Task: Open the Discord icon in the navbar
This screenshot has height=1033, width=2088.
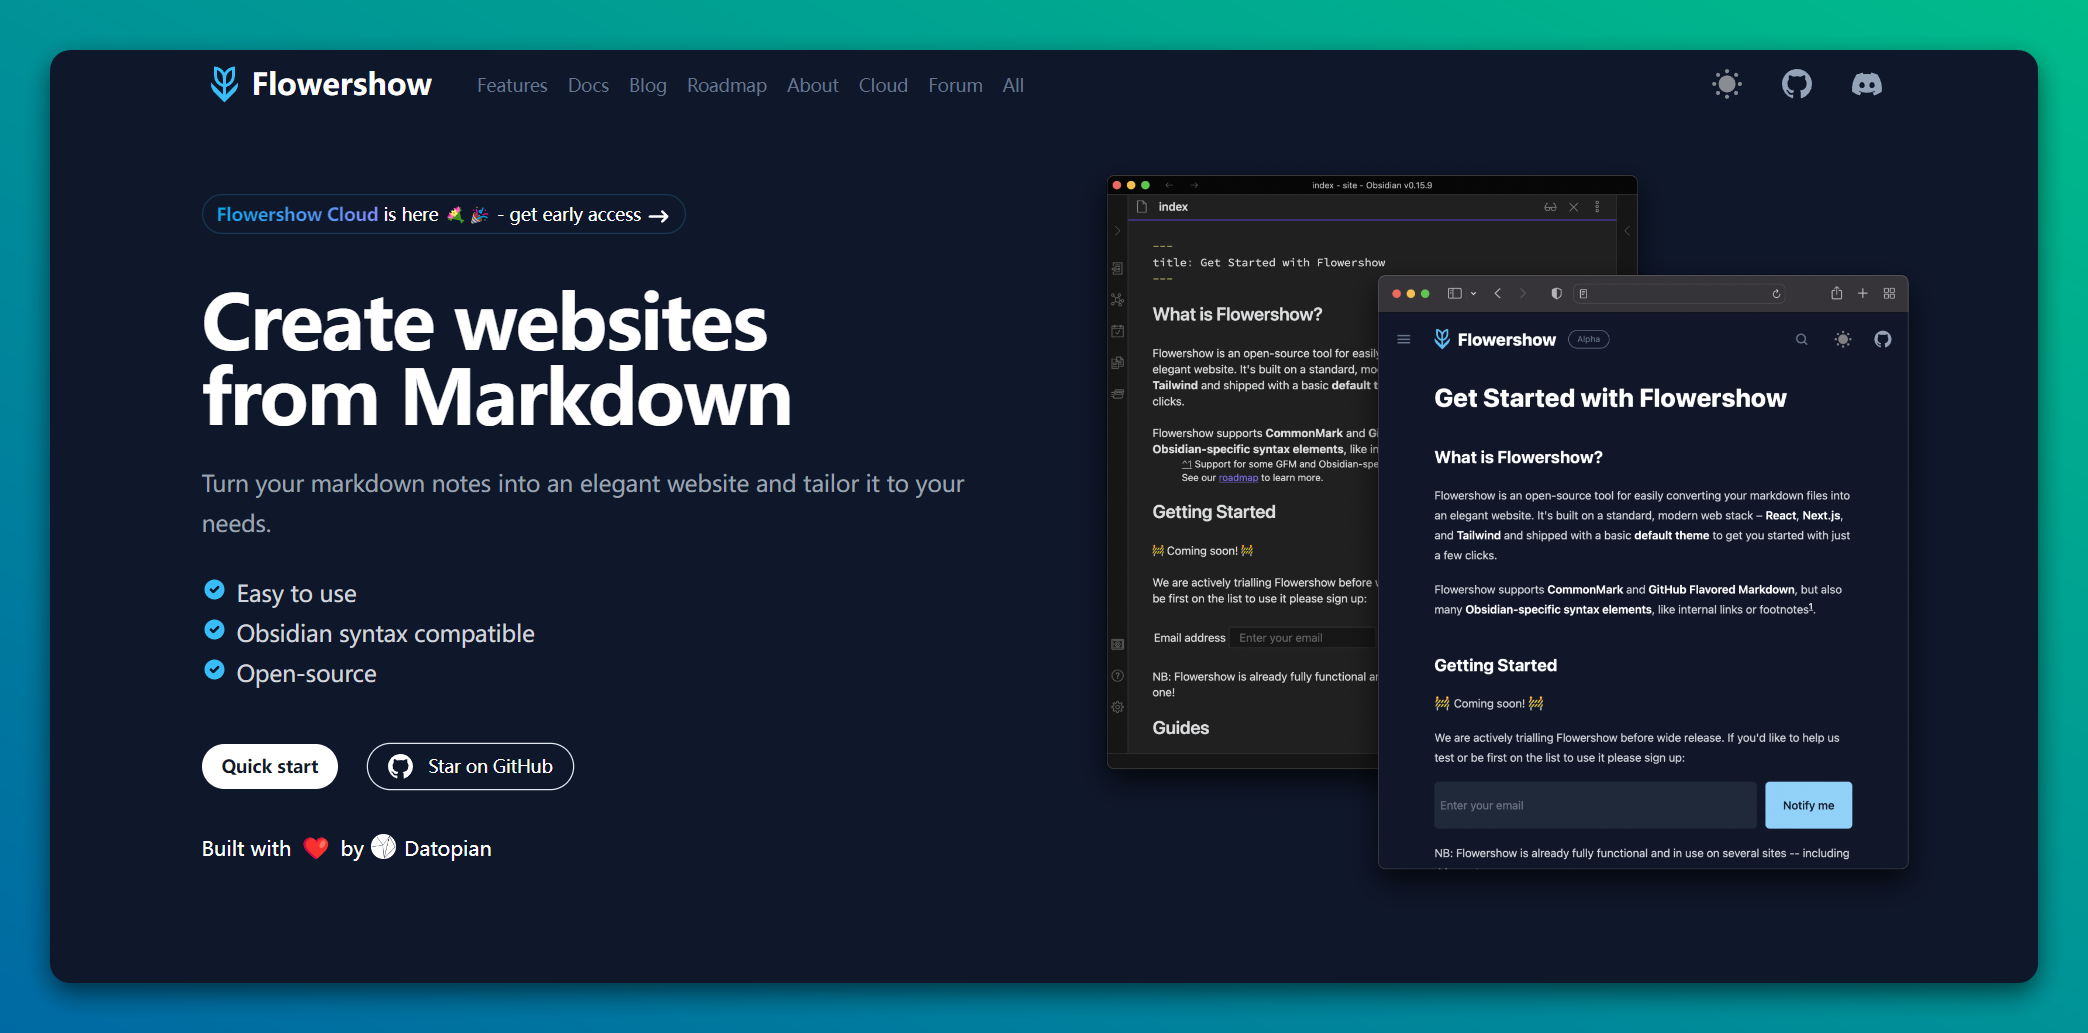Action: tap(1867, 84)
